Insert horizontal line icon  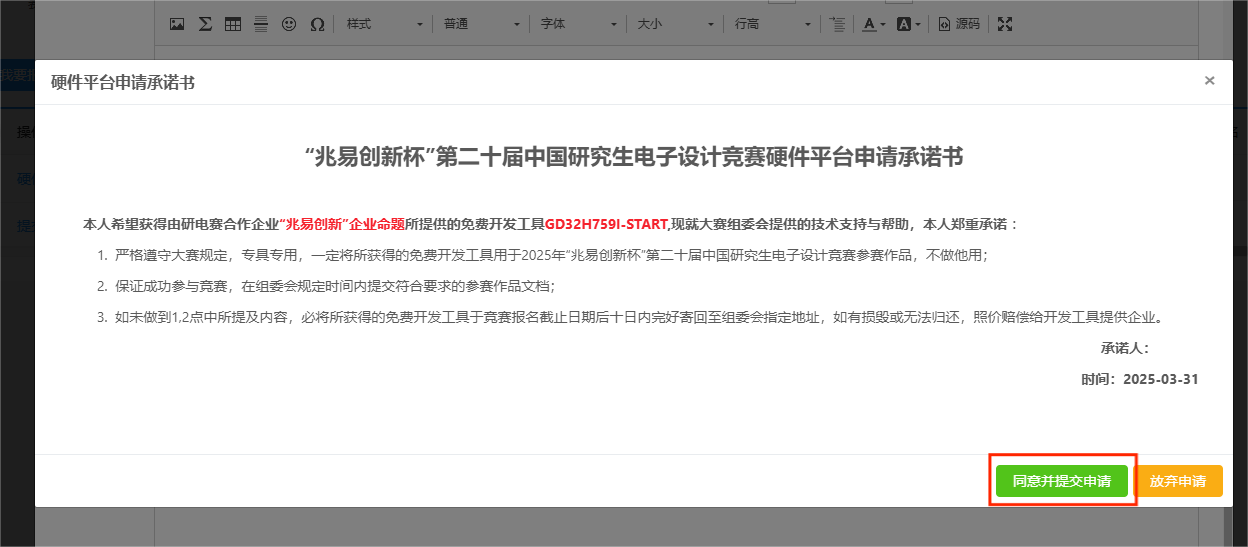point(261,24)
